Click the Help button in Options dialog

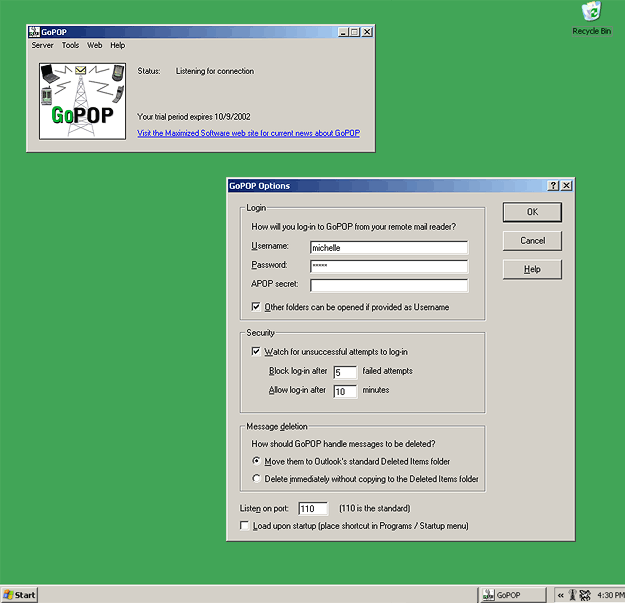click(x=532, y=269)
